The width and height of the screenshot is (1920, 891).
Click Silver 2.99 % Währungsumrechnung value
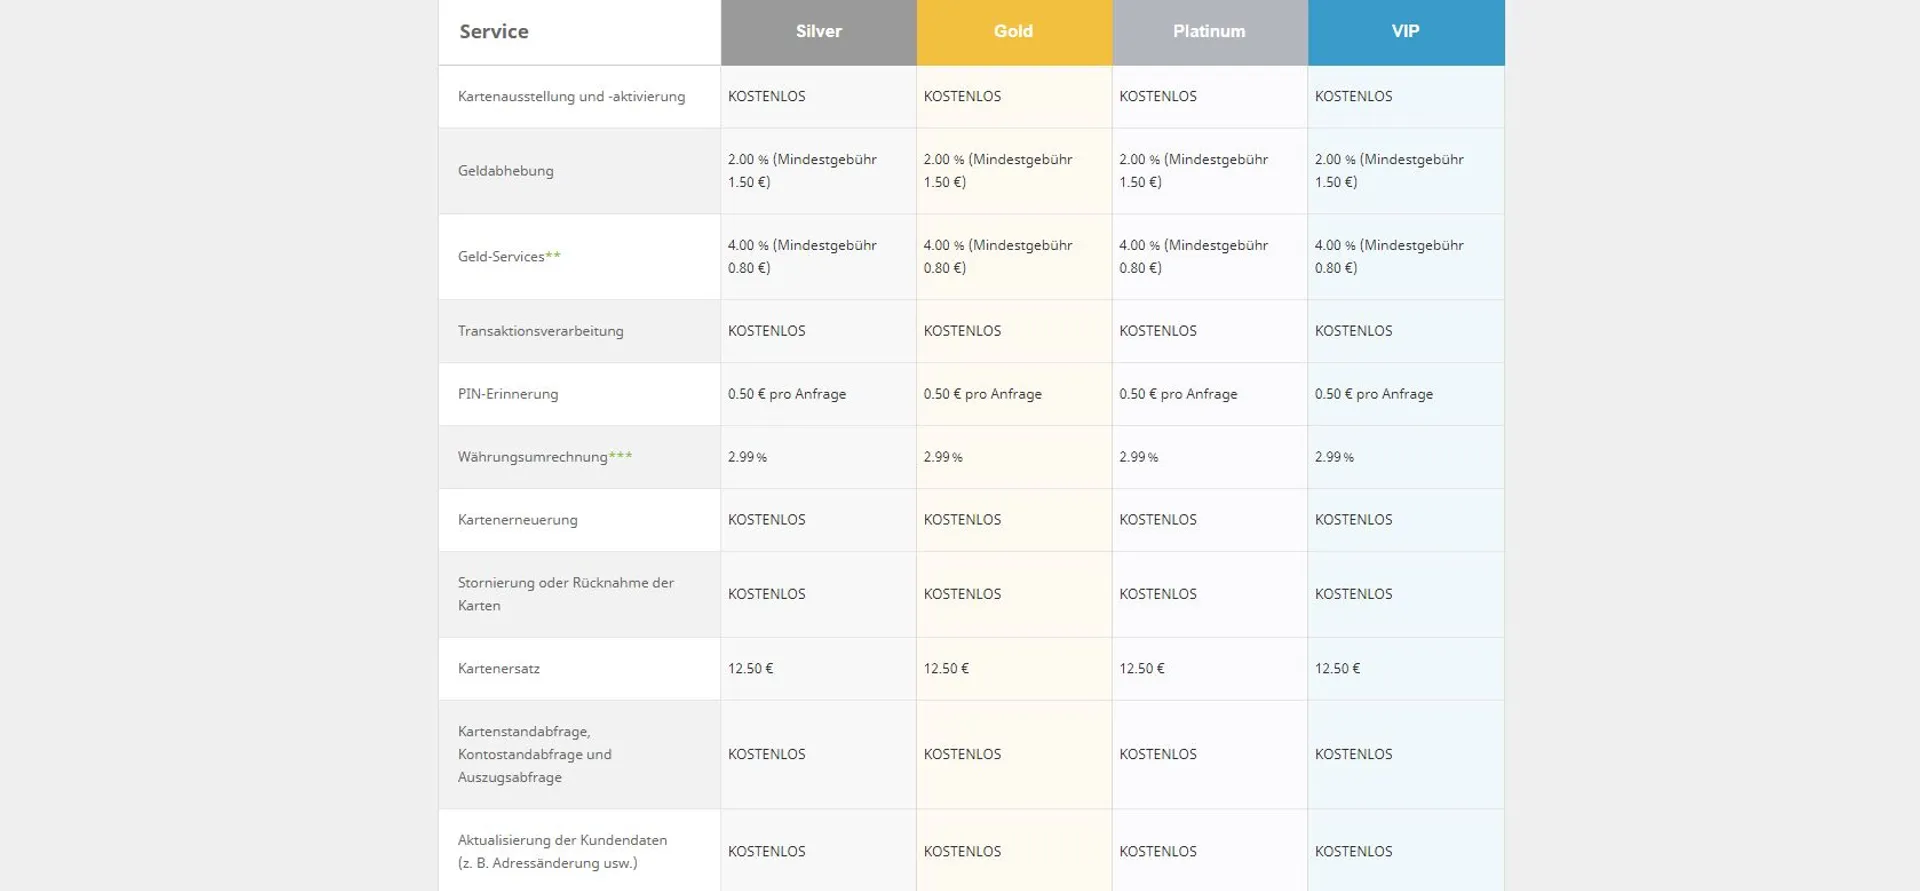click(747, 457)
